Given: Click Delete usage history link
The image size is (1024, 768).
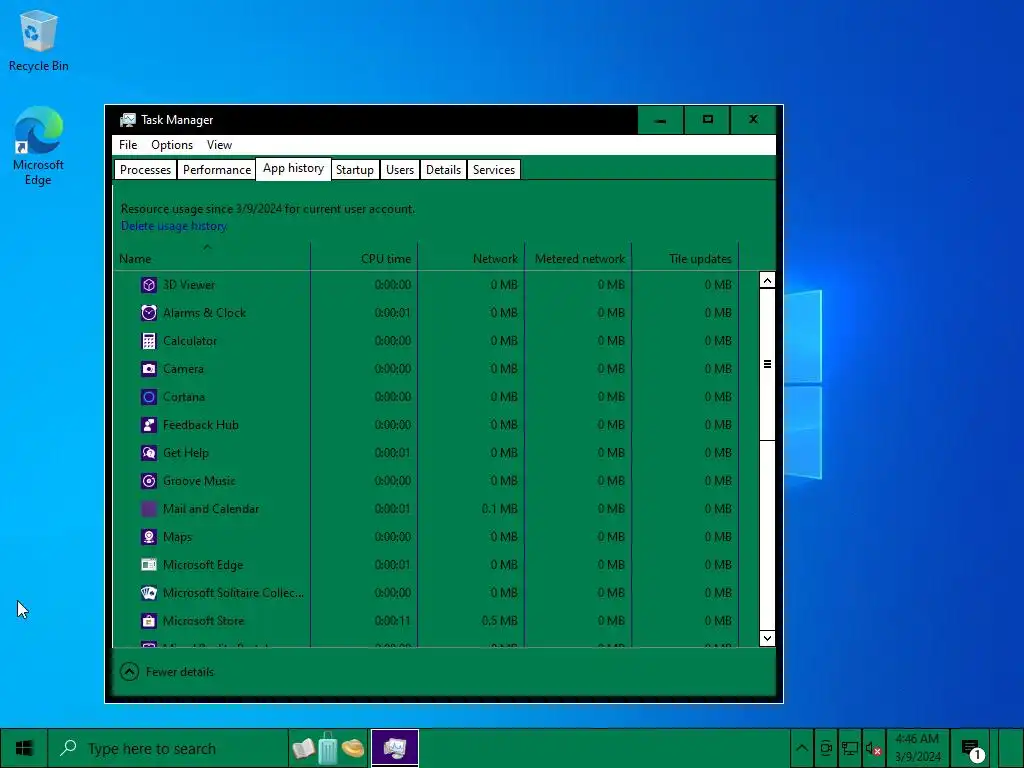Looking at the screenshot, I should (x=174, y=226).
